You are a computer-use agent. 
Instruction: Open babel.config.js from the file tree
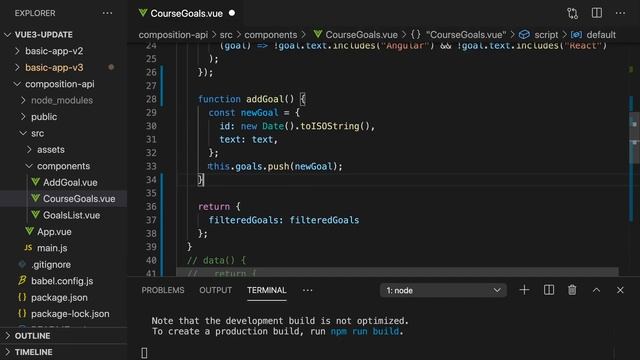coord(62,281)
